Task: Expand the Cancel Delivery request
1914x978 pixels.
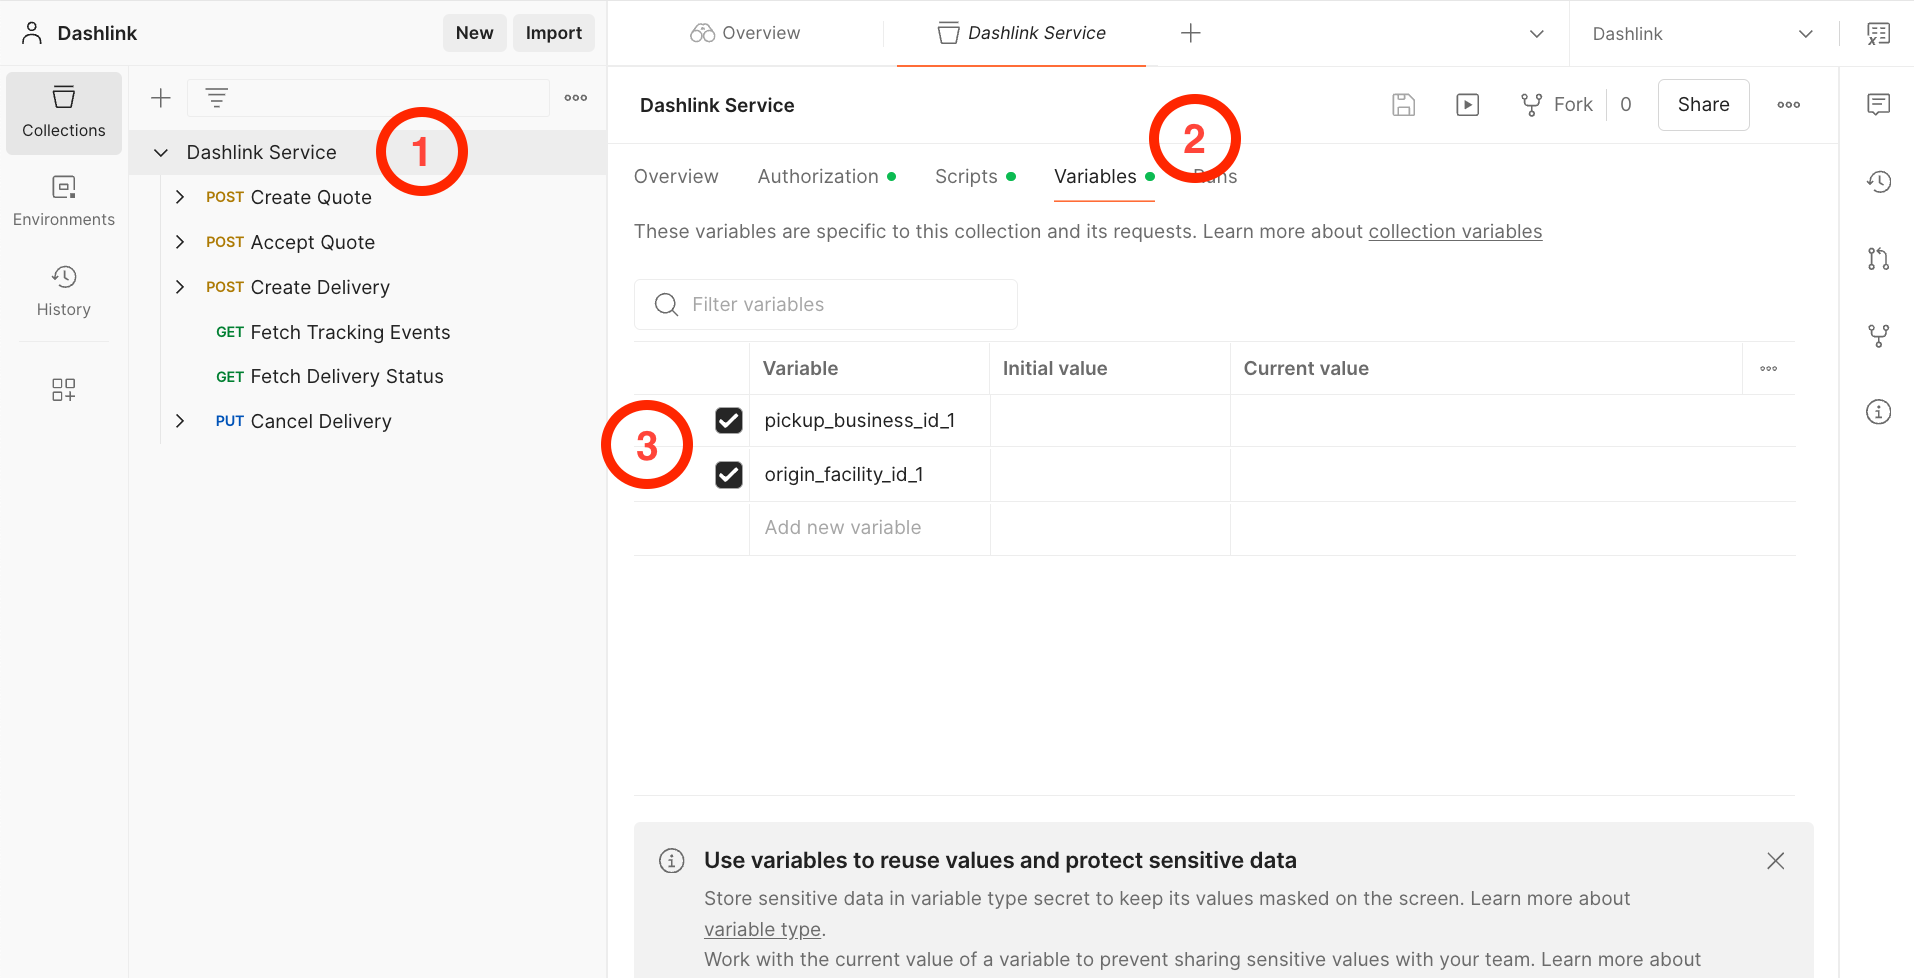Action: (x=180, y=421)
